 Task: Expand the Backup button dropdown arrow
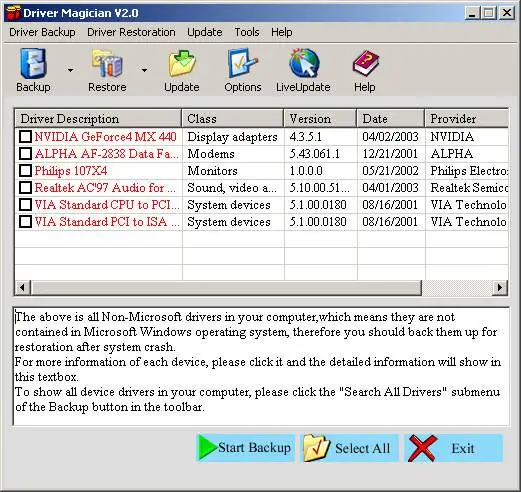(x=70, y=70)
